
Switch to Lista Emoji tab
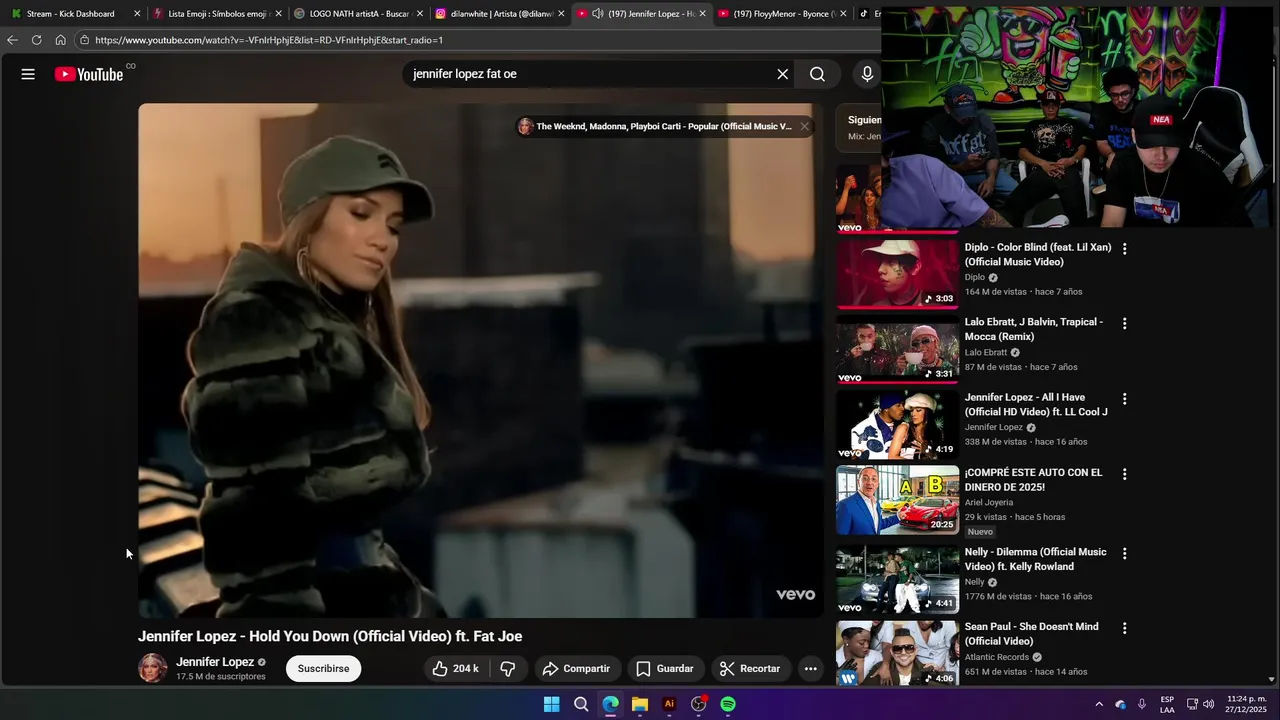[x=215, y=14]
